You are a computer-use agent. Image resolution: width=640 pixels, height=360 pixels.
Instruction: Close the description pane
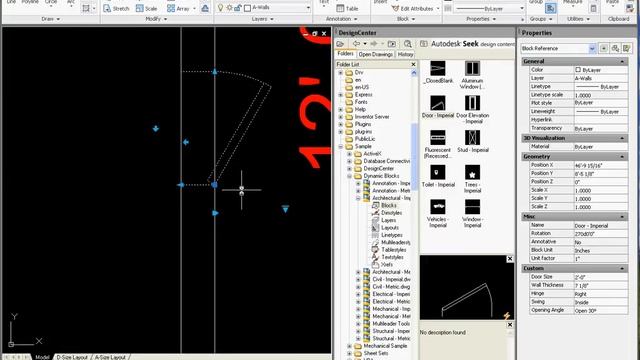[x=510, y=325]
